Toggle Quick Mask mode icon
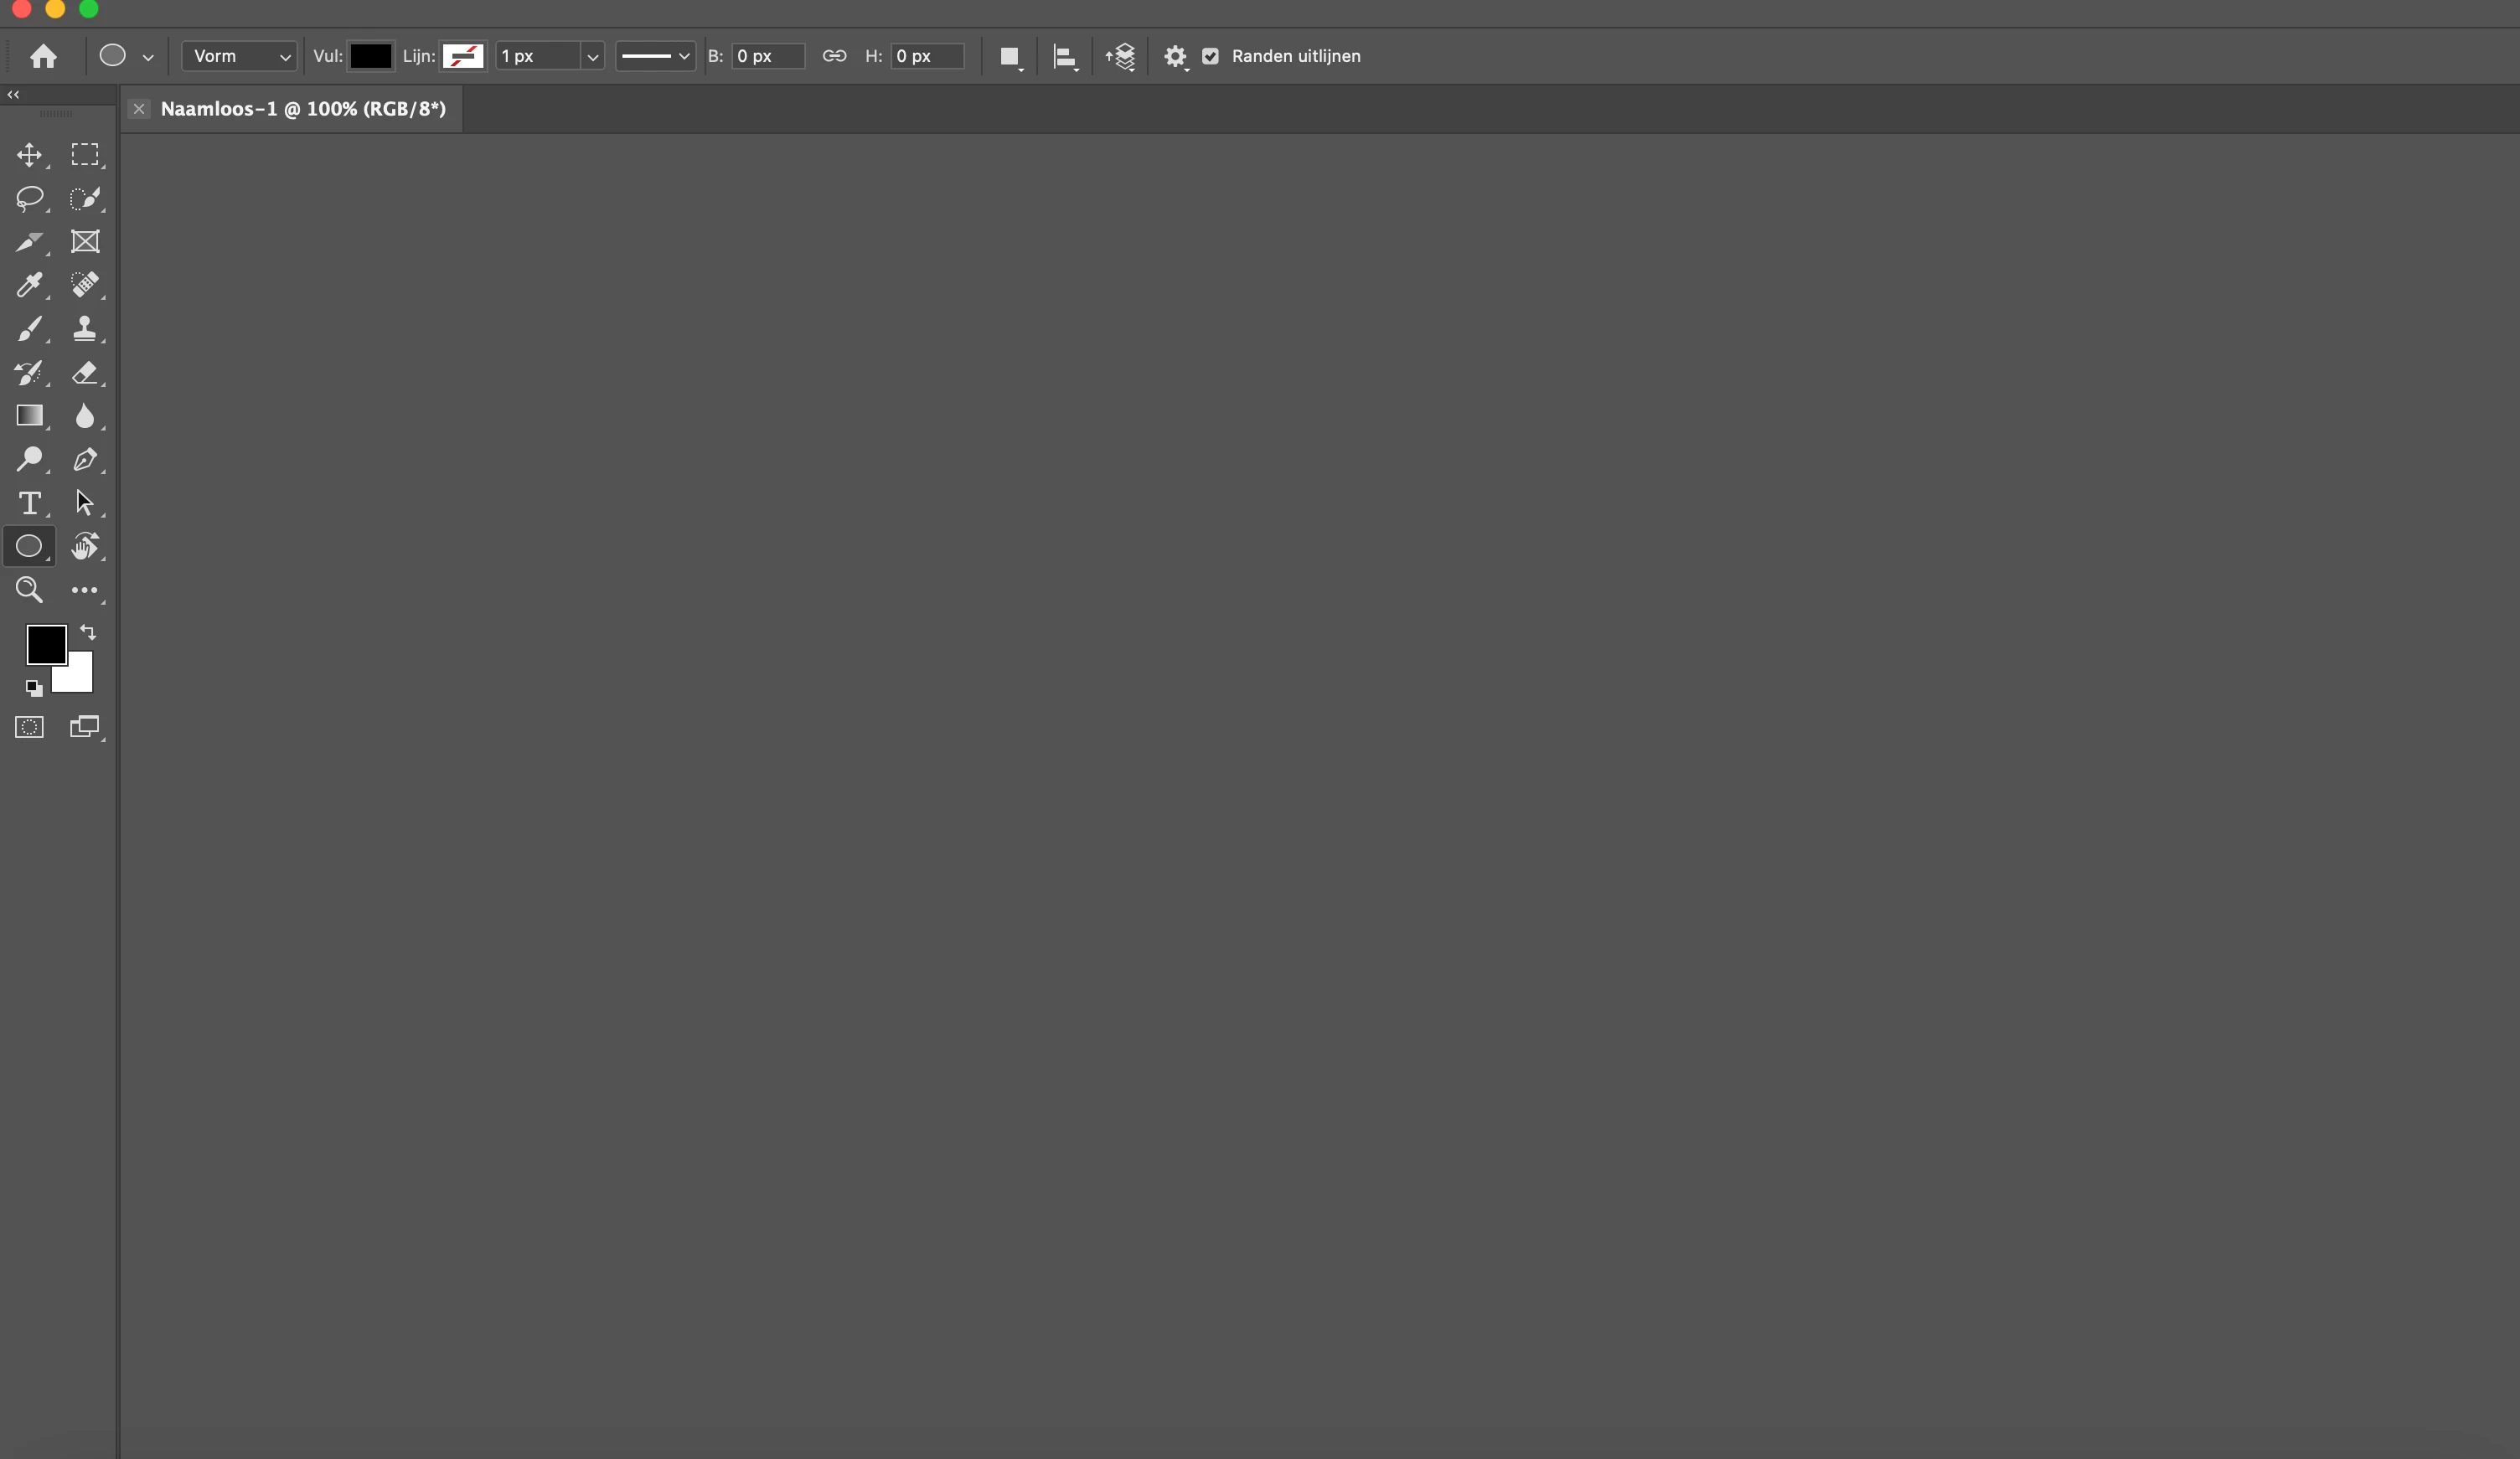 coord(29,727)
